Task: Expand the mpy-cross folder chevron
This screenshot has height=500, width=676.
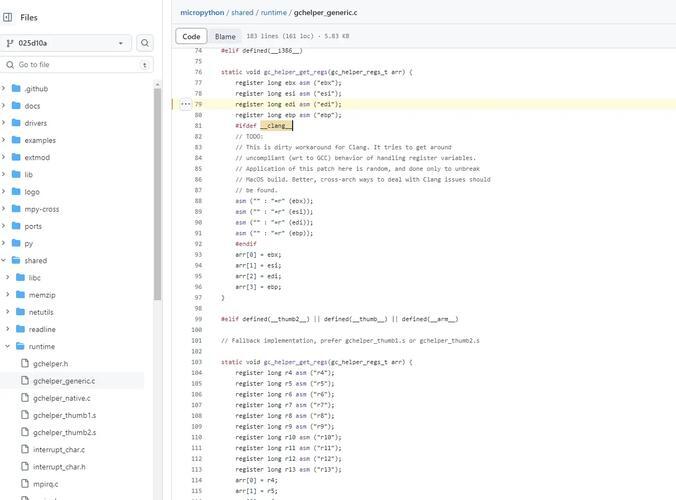Action: (x=3, y=209)
